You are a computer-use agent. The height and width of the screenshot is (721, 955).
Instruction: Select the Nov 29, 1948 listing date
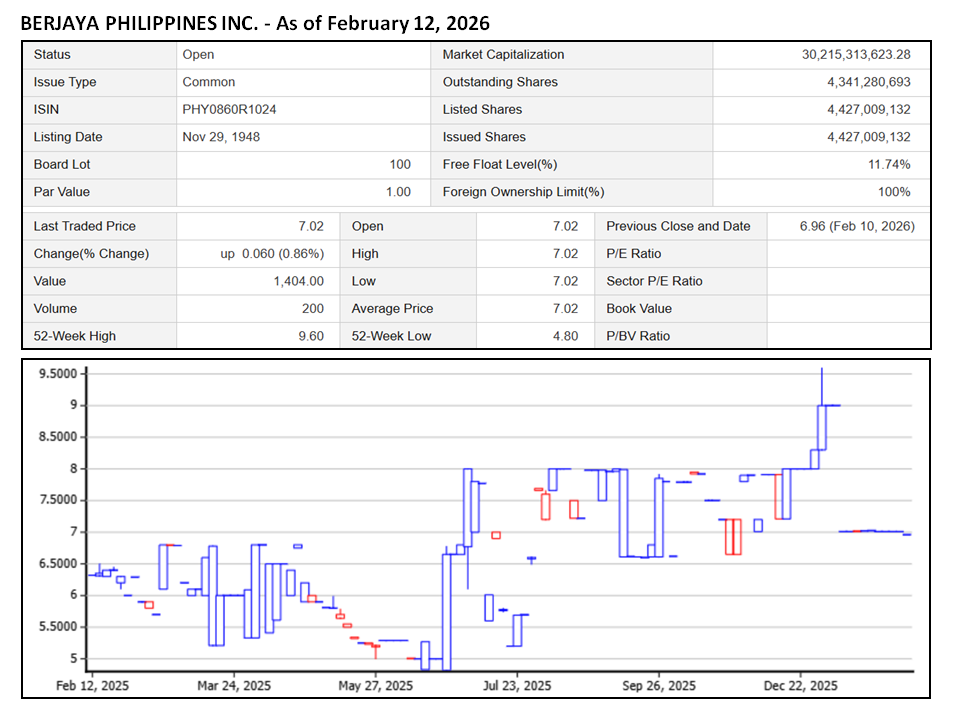221,137
